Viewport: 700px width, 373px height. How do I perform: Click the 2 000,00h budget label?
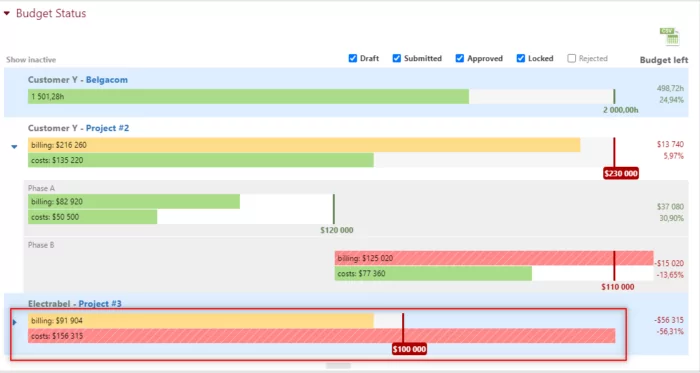(621, 110)
